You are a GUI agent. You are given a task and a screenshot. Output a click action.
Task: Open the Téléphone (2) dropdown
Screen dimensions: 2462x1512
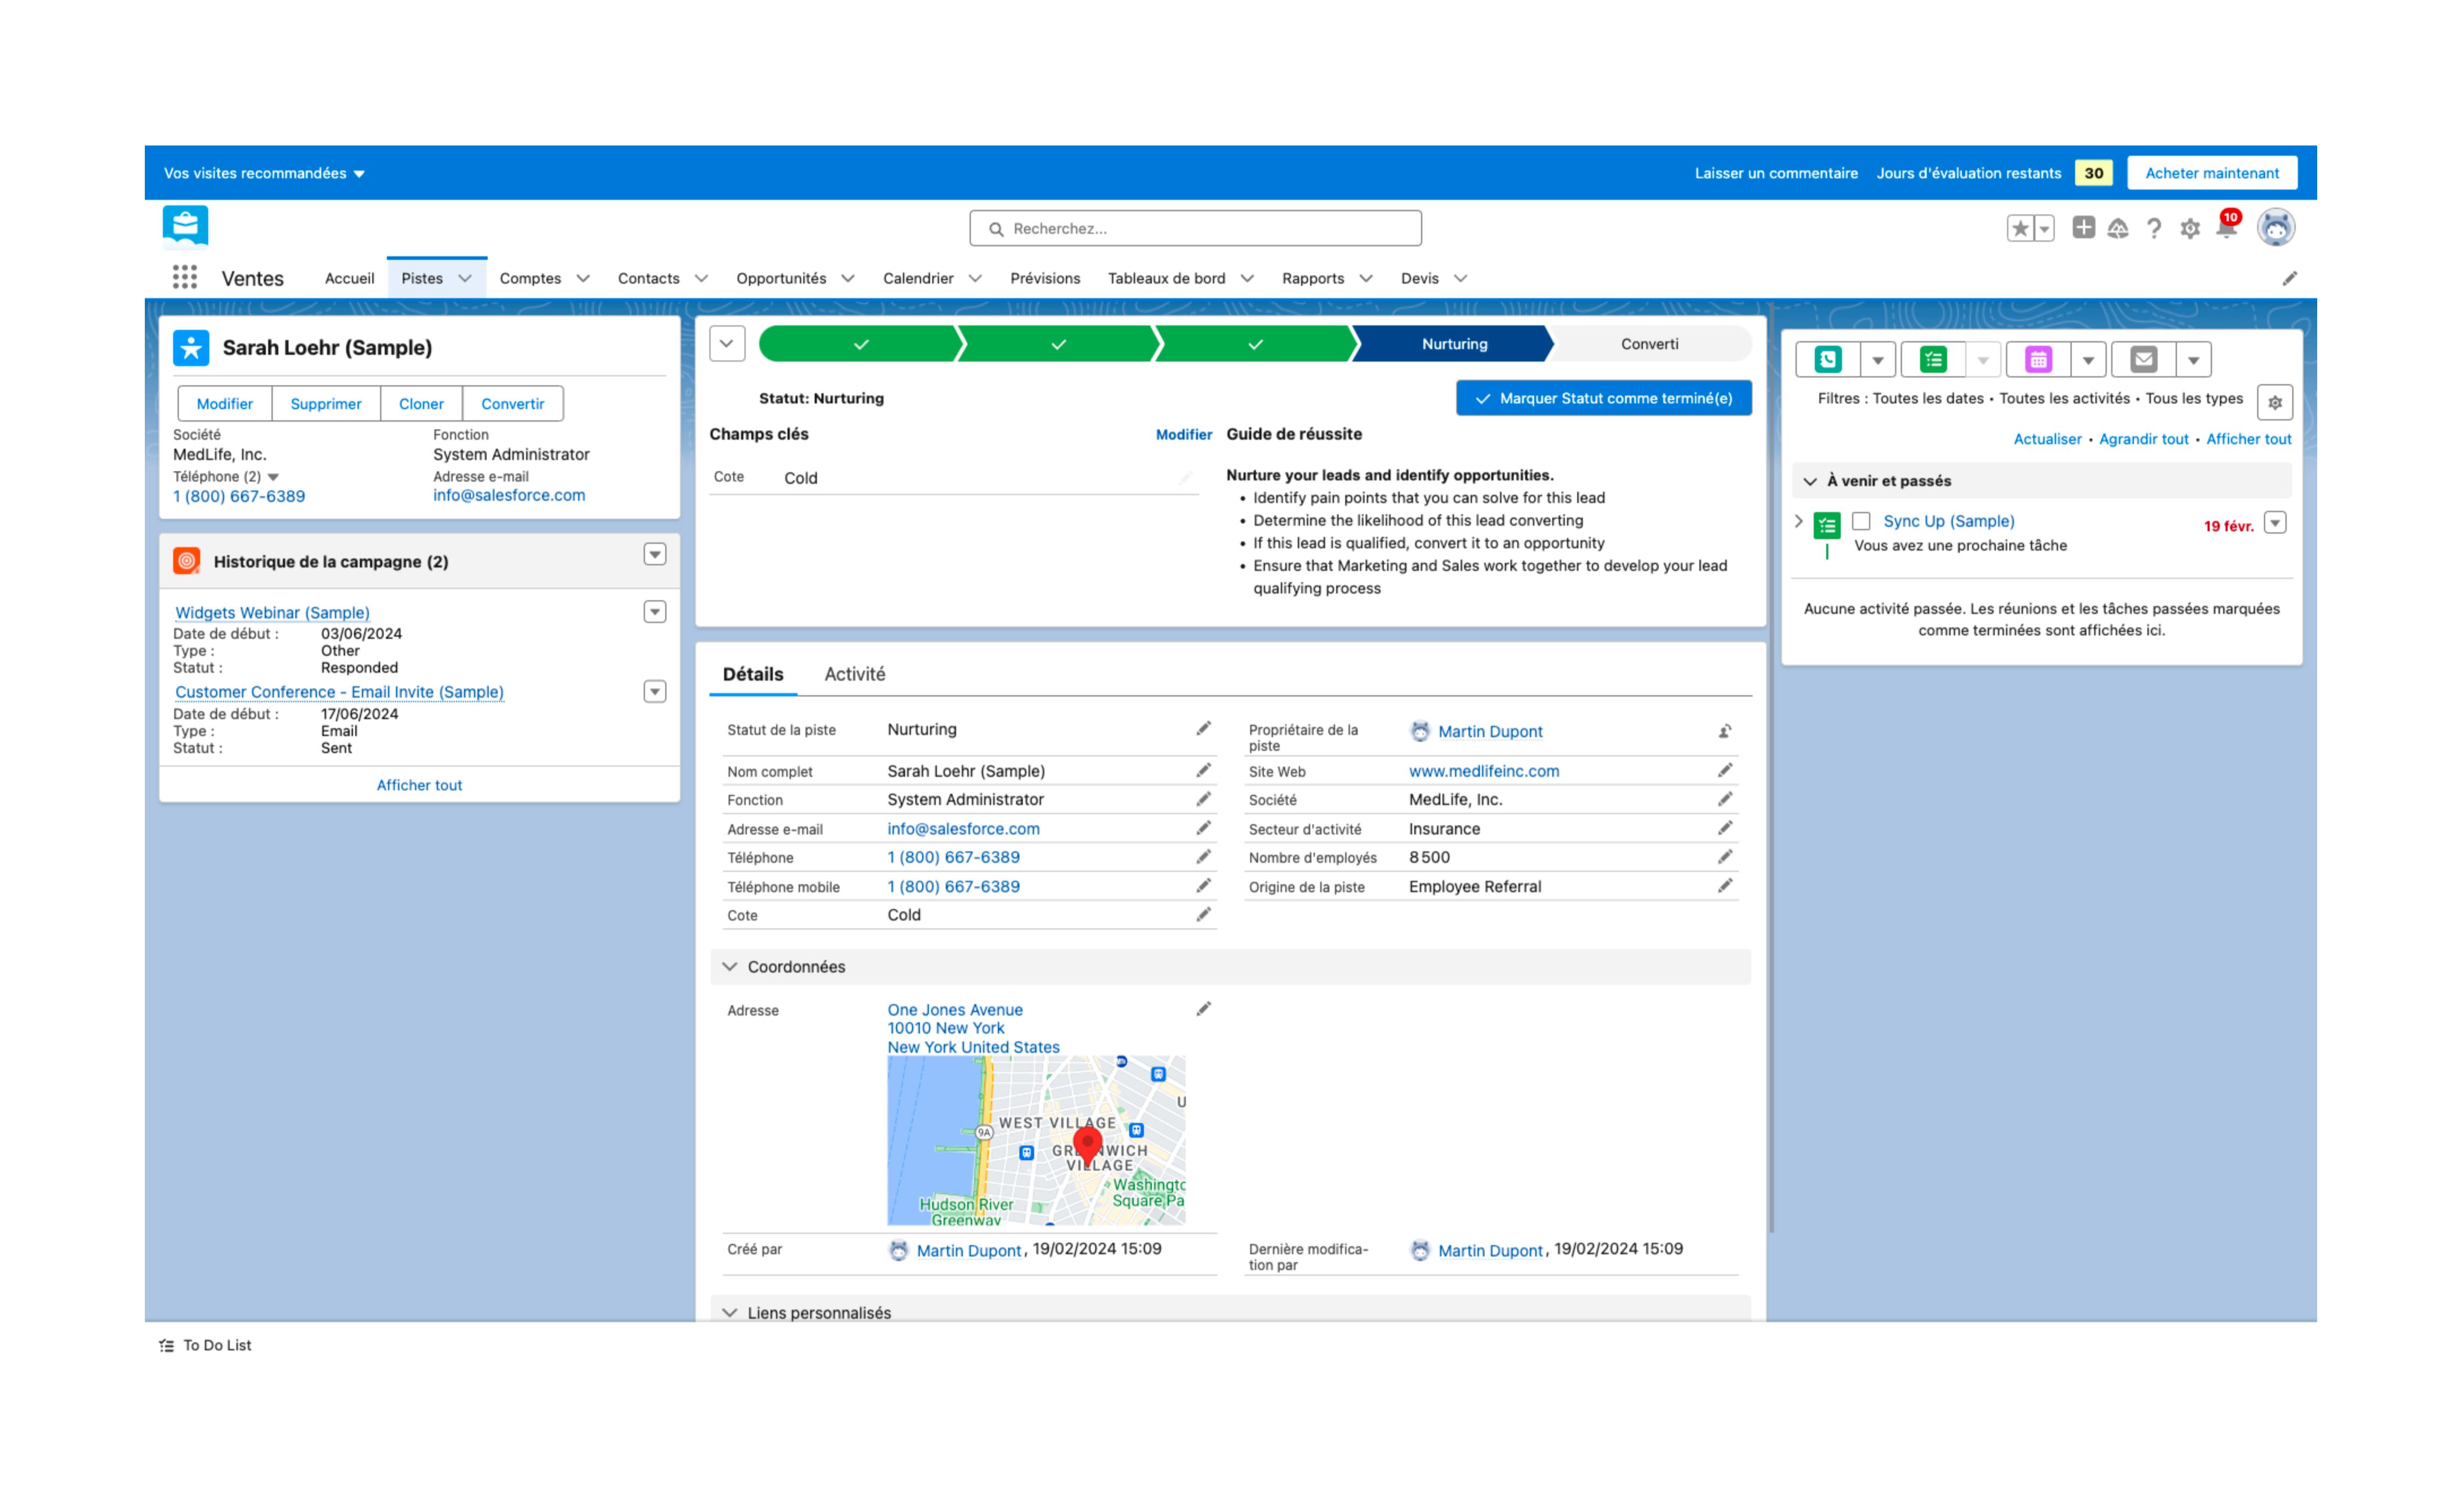tap(273, 477)
